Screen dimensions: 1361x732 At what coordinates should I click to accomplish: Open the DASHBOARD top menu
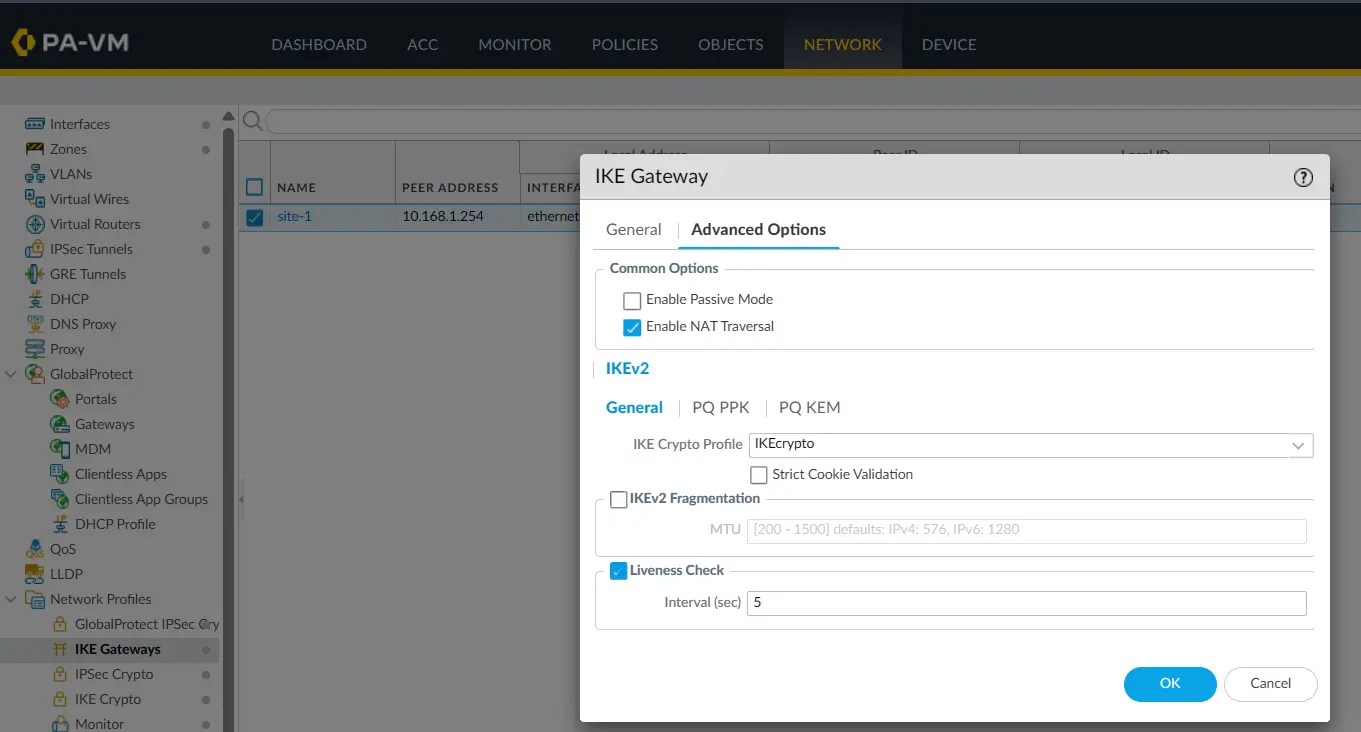coord(319,44)
